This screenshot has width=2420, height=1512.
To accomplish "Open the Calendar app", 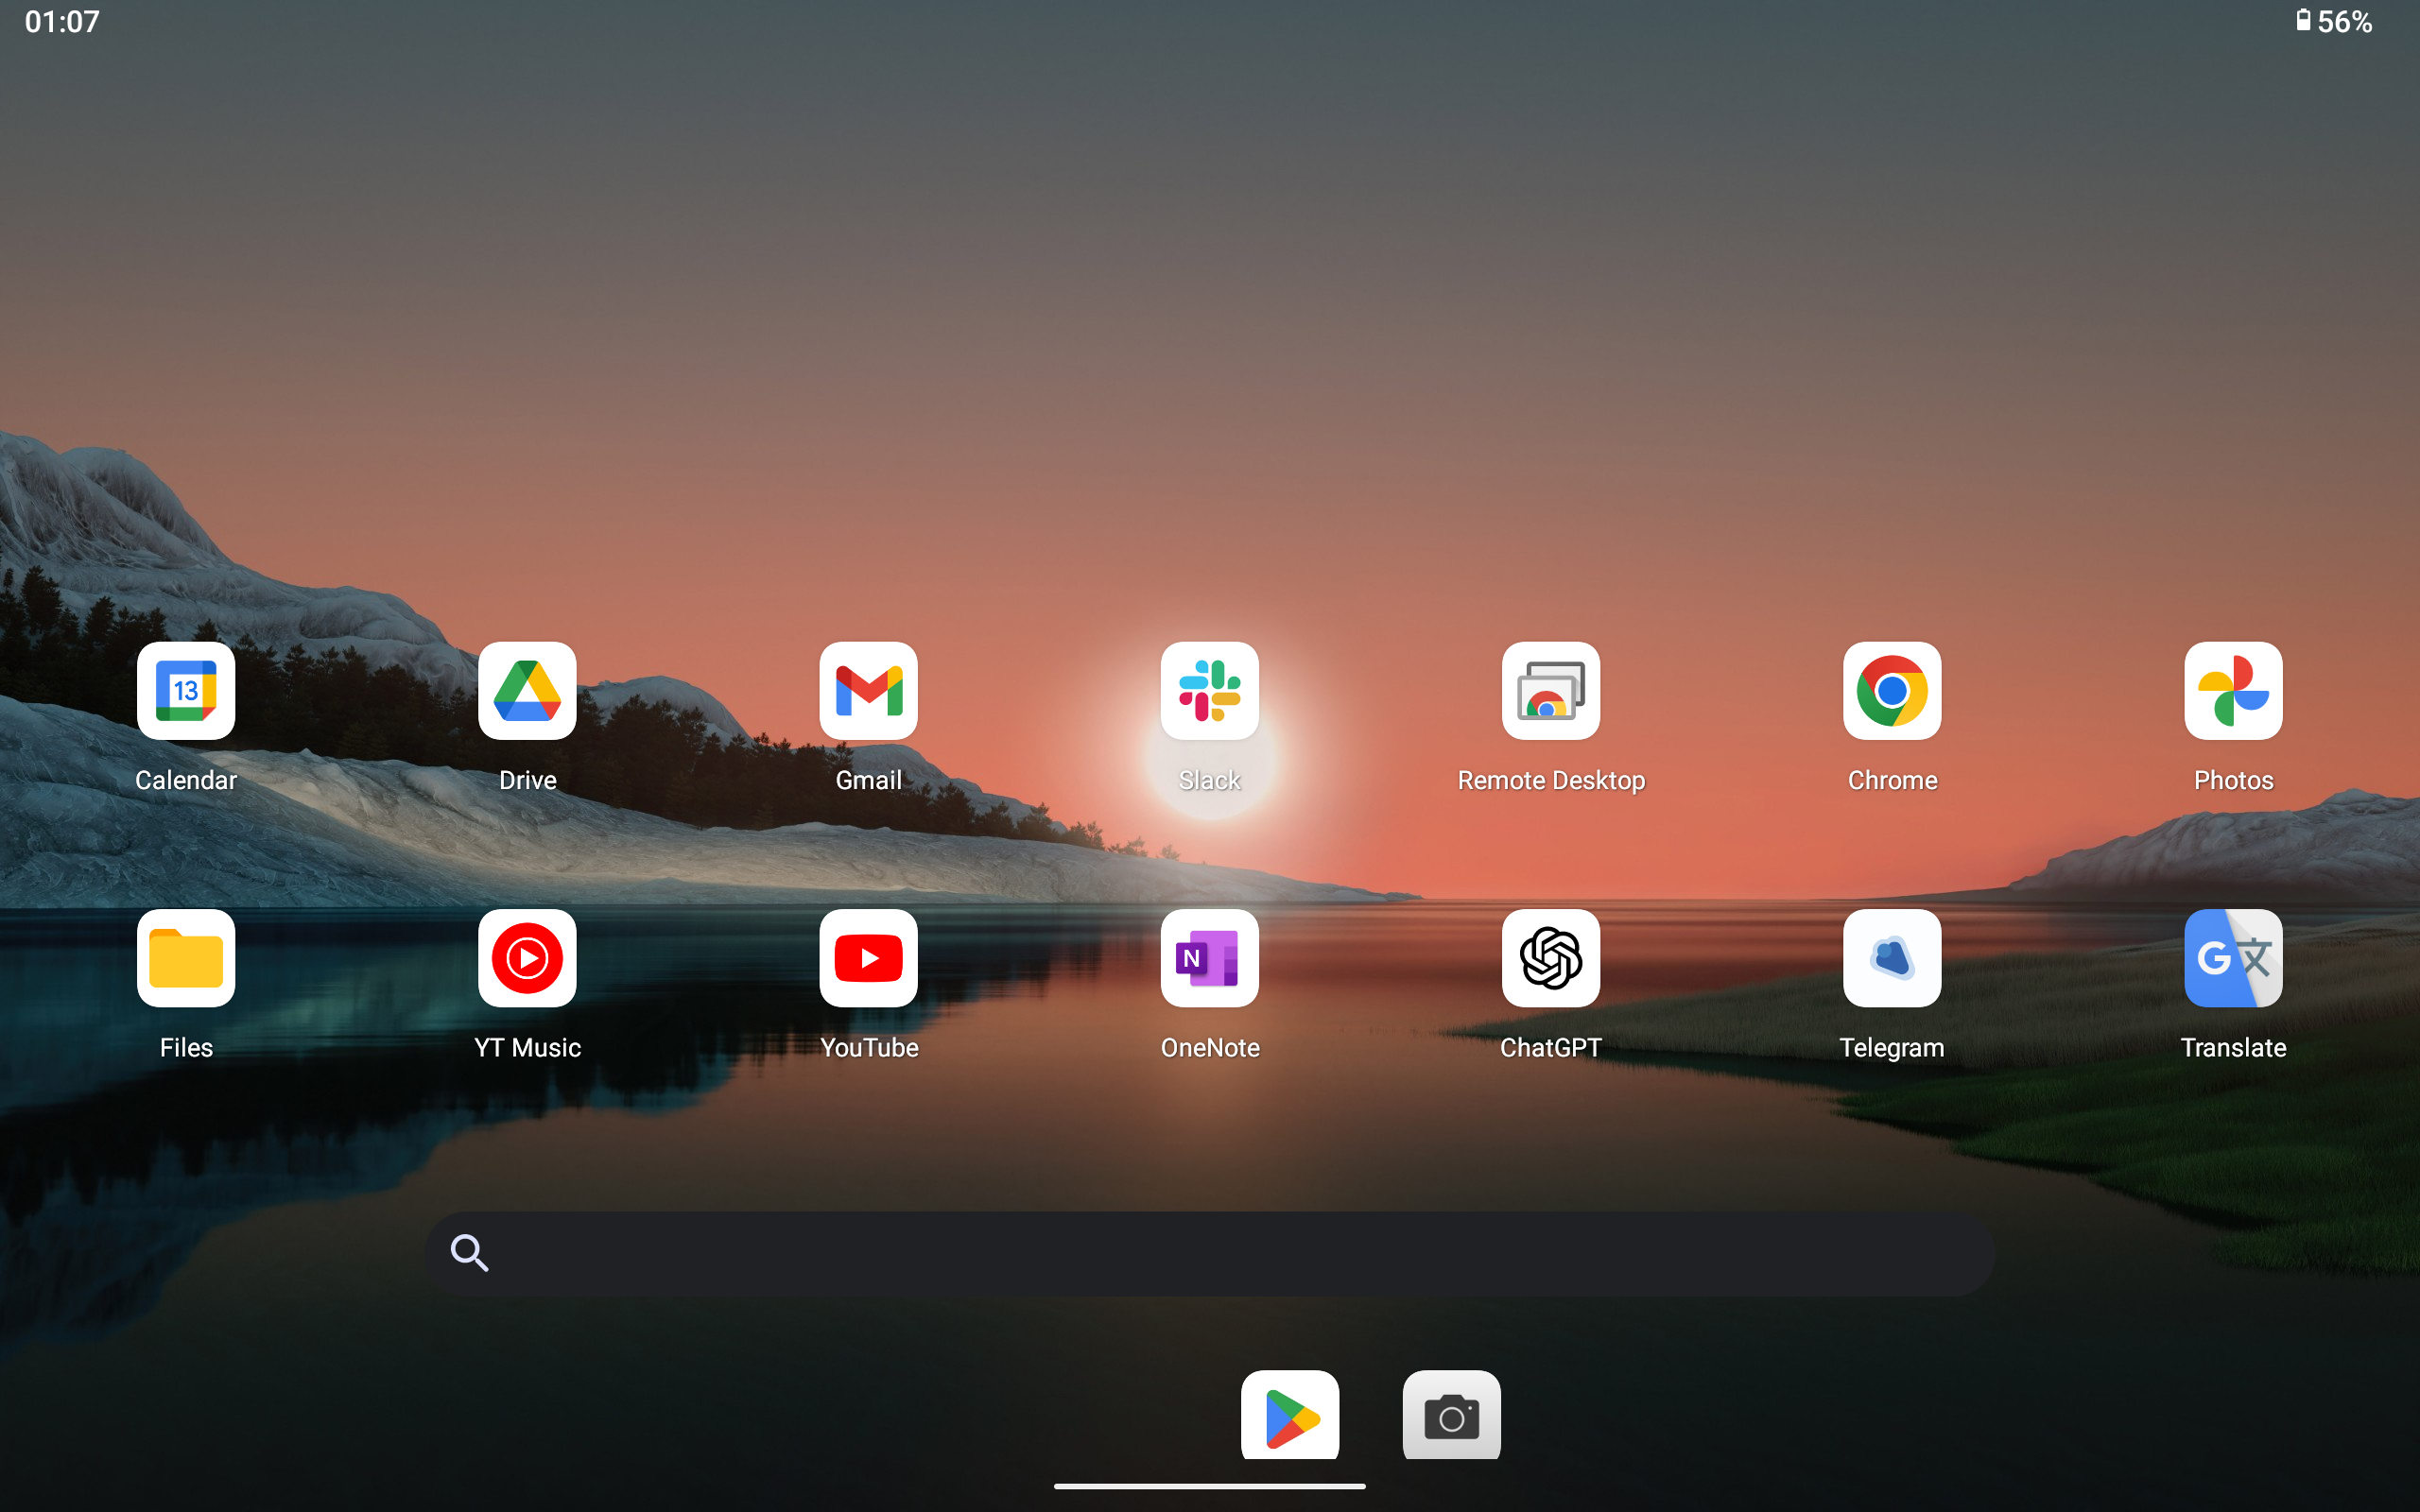I will coord(186,691).
